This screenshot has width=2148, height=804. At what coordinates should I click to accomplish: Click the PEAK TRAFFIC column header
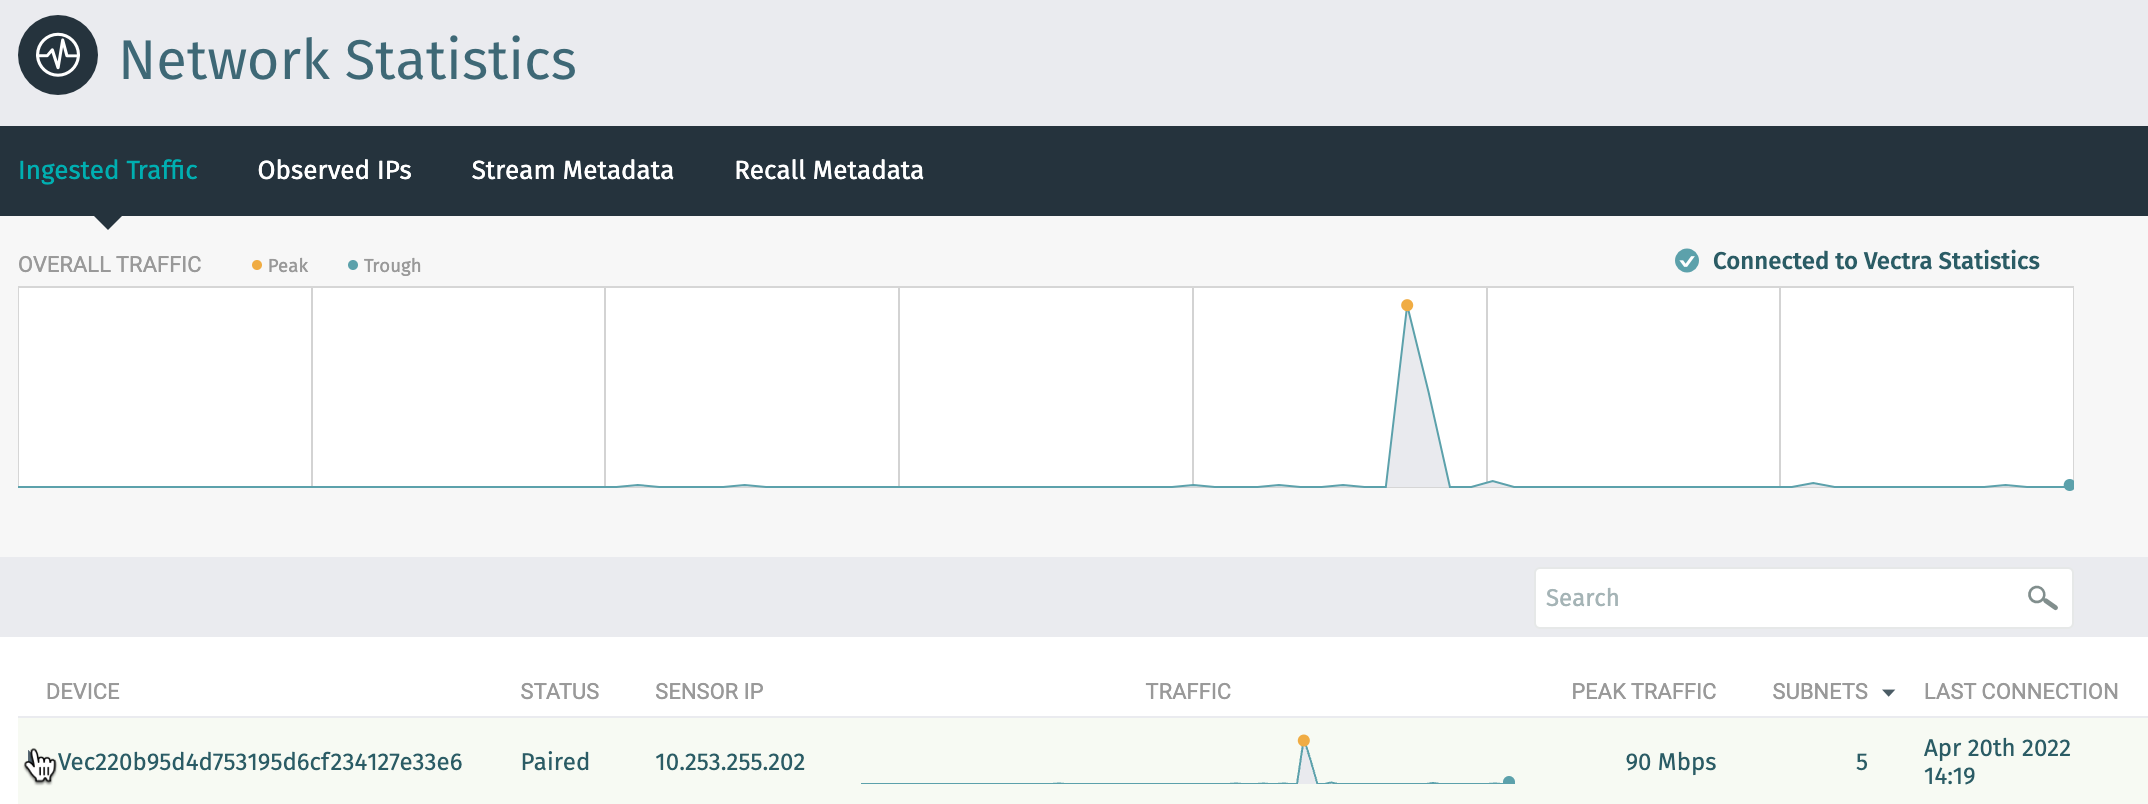click(x=1643, y=691)
